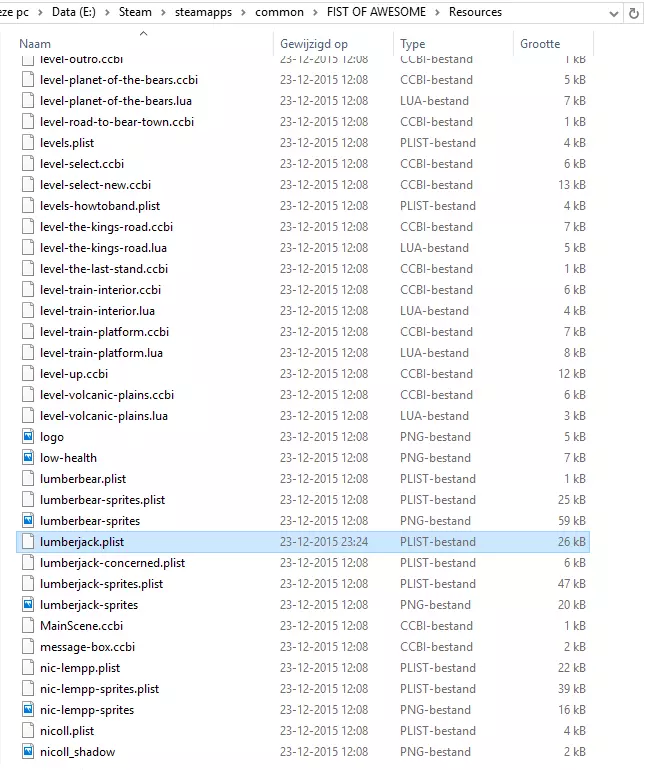
Task: Select lumberjack-sprites.plist file name
Action: point(101,584)
